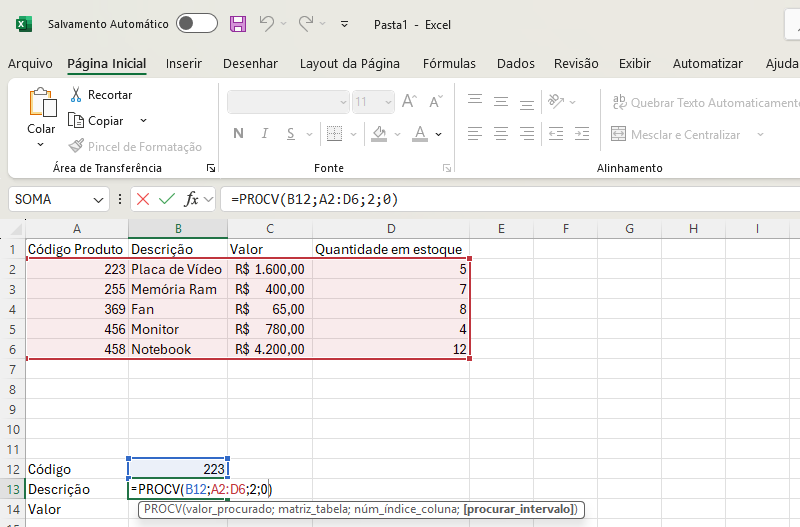The width and height of the screenshot is (800, 527).
Task: Click the Quantidade em estoque header cell
Action: 391,249
